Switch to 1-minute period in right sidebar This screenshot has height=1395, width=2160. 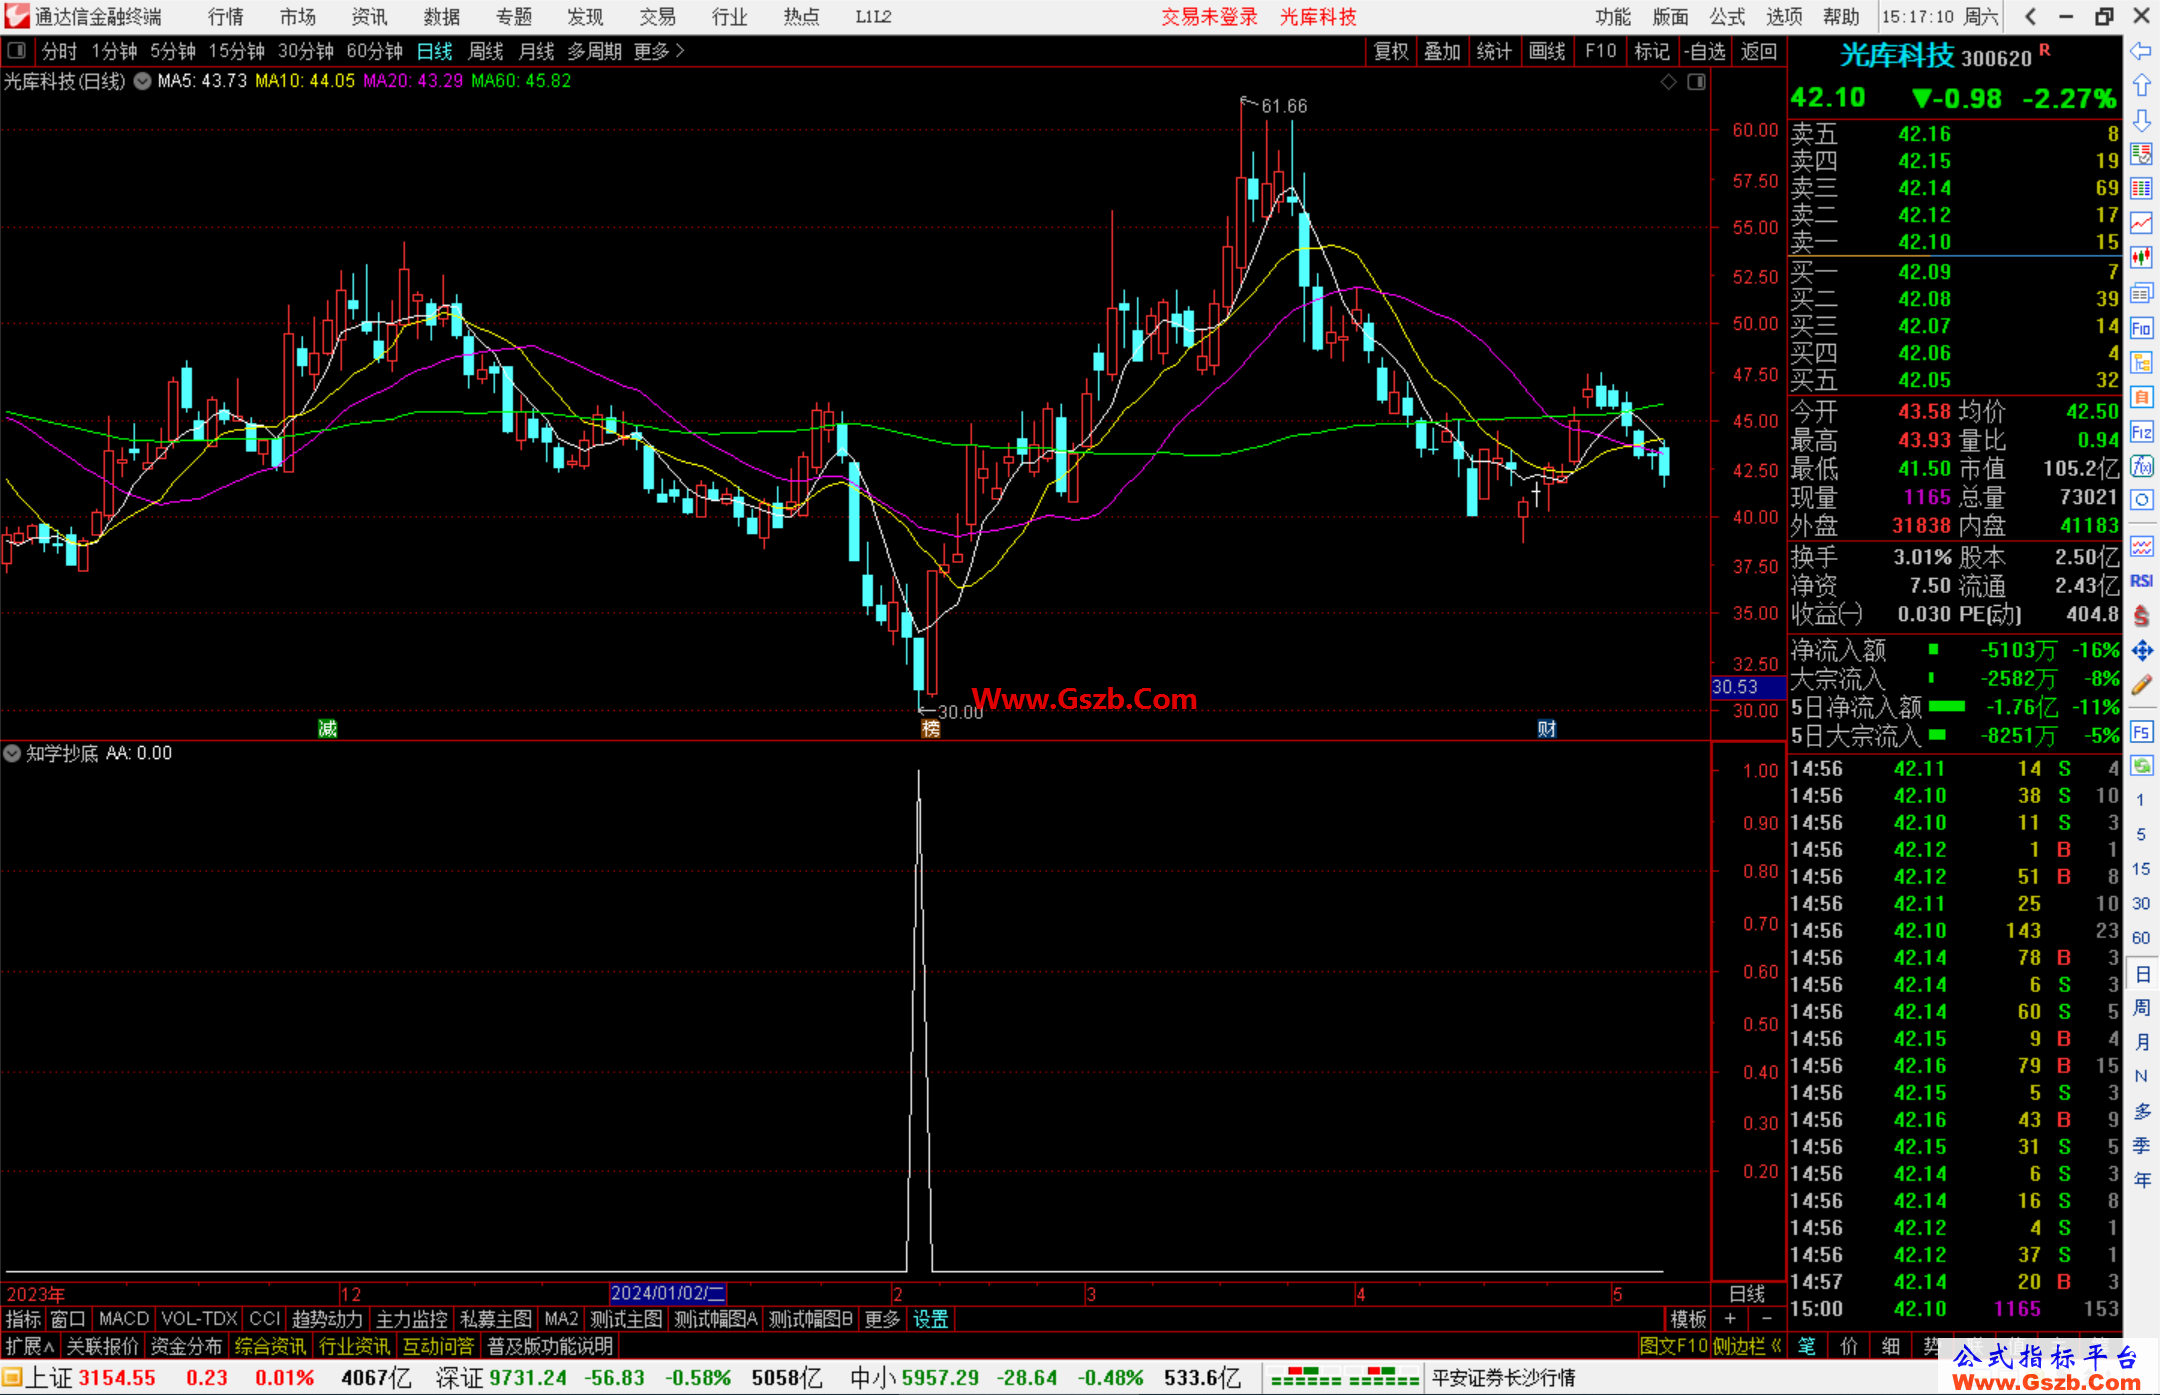[x=2140, y=800]
